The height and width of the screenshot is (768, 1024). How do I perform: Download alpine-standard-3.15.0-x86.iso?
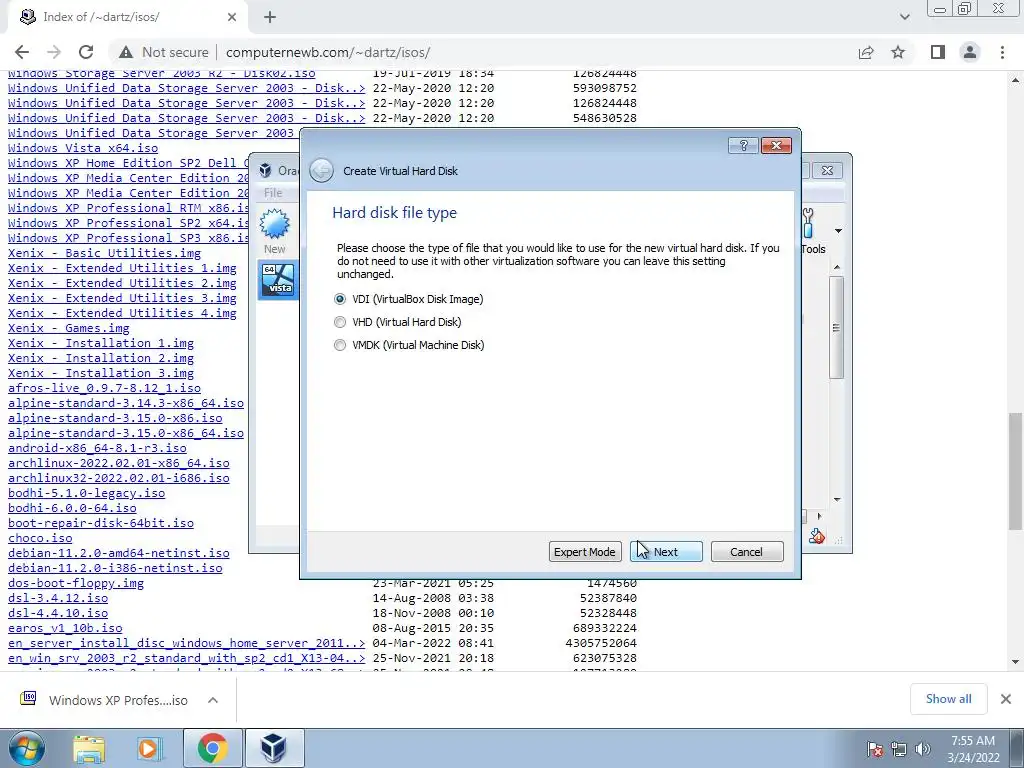(x=115, y=419)
